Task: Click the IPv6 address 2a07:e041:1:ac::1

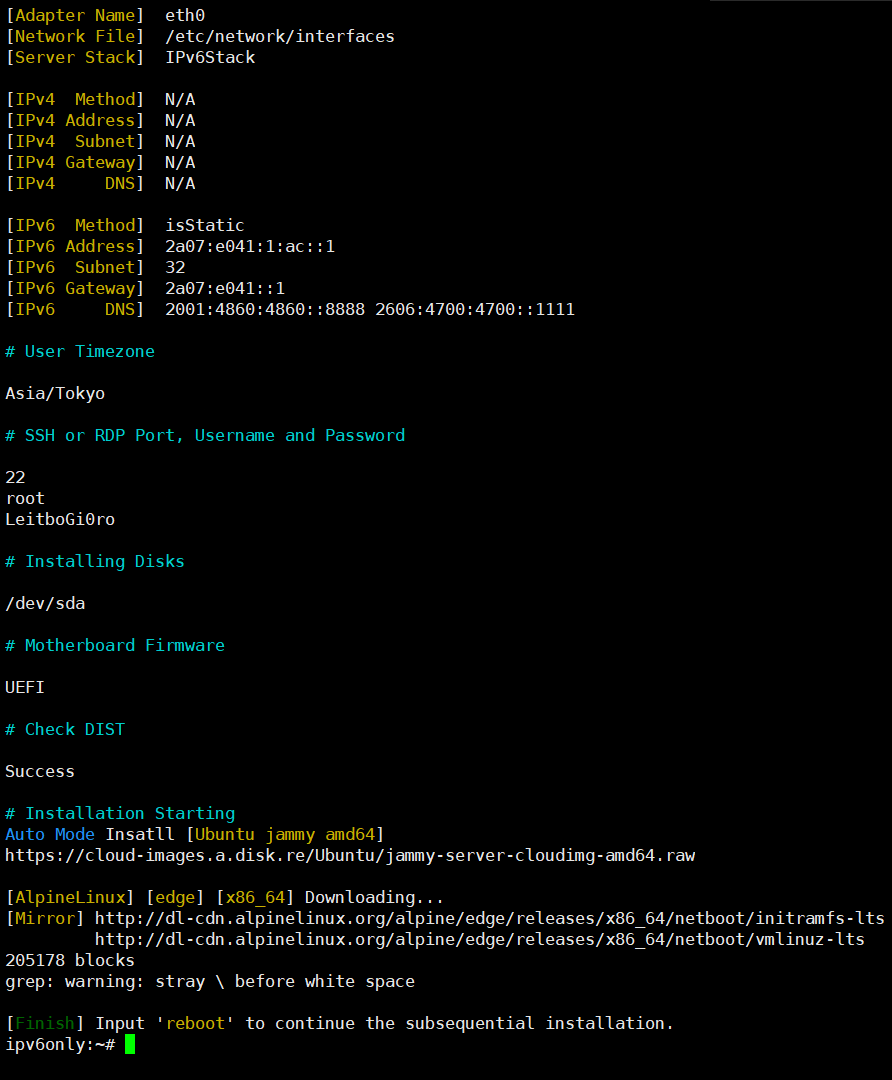Action: (x=250, y=247)
